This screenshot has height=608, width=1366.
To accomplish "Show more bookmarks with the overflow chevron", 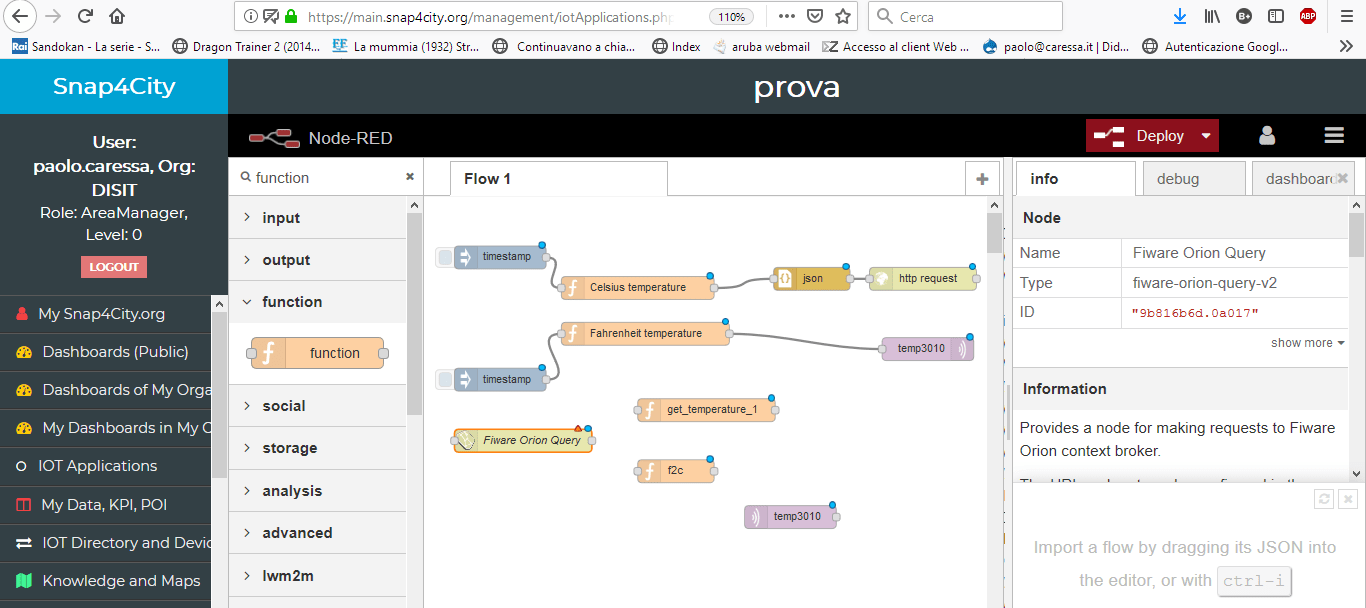I will (1346, 46).
